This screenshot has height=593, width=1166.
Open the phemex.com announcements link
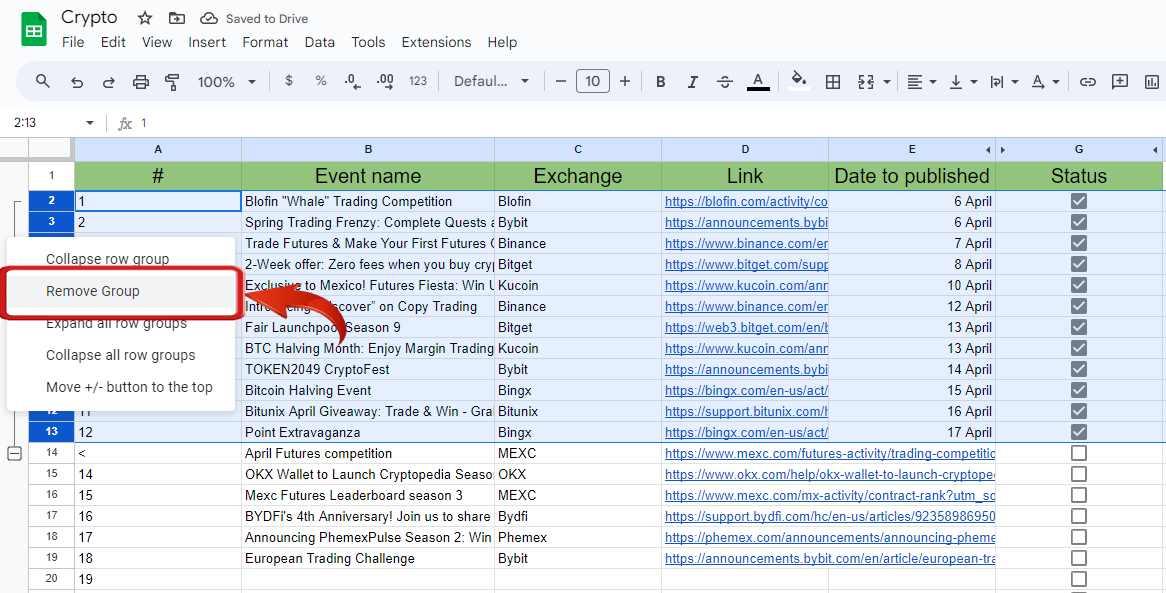(x=830, y=537)
